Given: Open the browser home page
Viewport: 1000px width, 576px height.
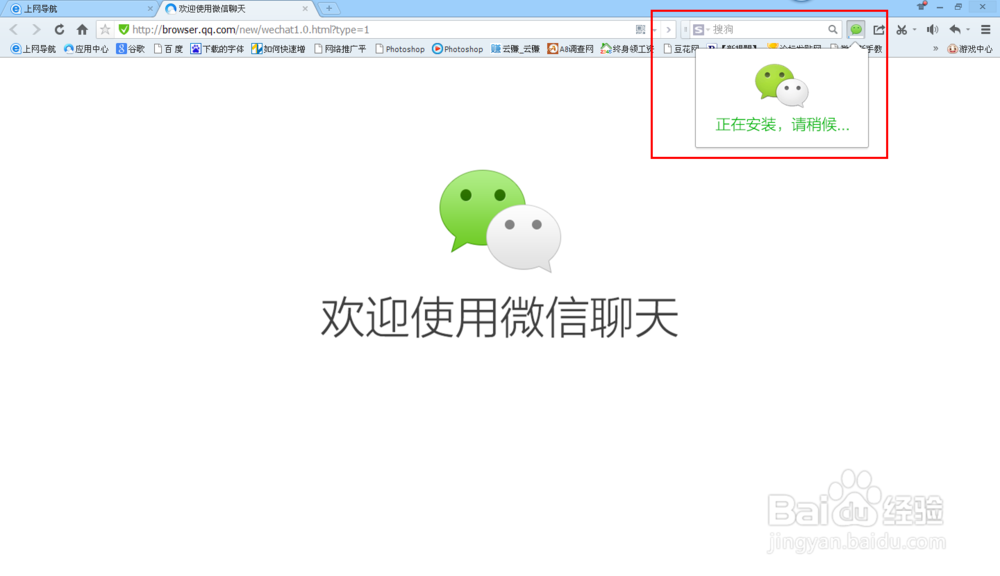Looking at the screenshot, I should pyautogui.click(x=82, y=29).
